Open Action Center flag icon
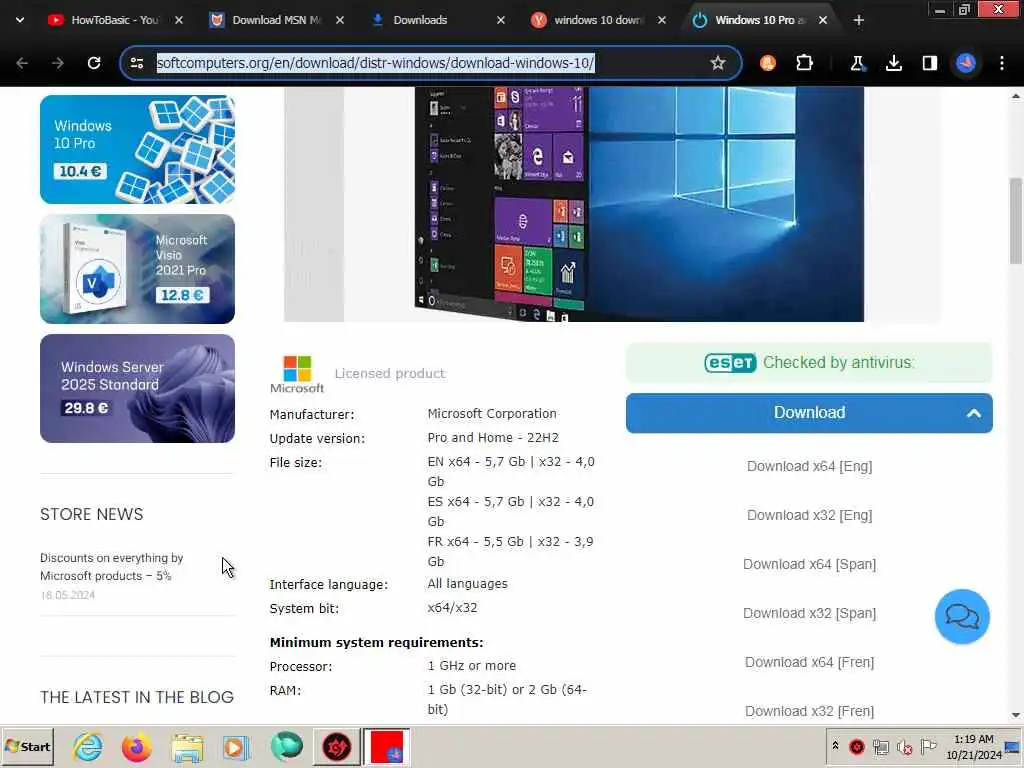This screenshot has height=768, width=1024. [x=929, y=746]
